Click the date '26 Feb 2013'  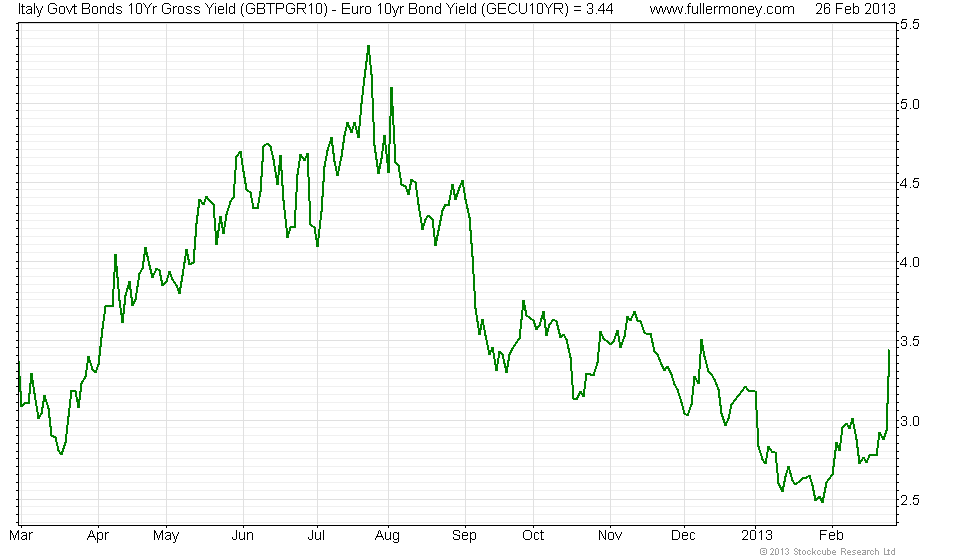tap(855, 9)
